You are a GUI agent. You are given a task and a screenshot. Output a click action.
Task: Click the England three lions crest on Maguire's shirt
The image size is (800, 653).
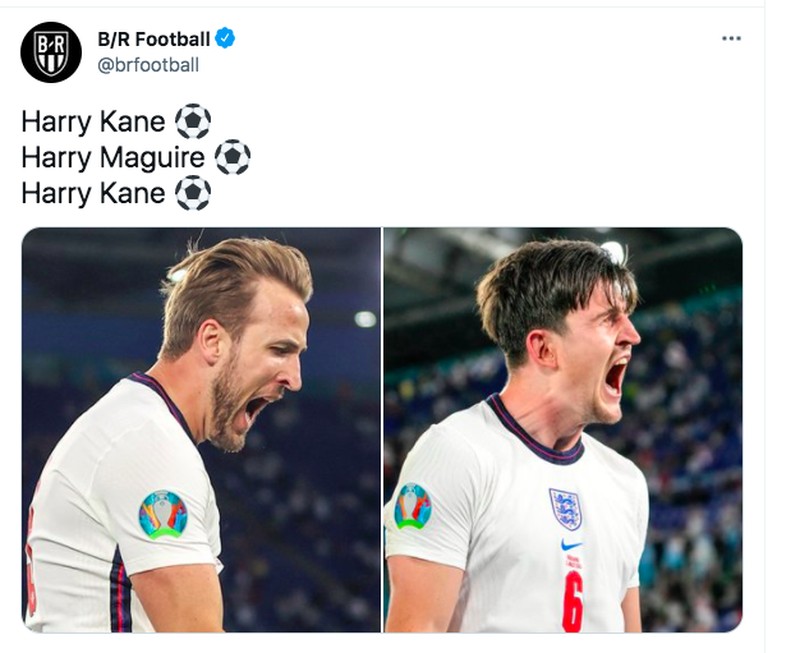[x=567, y=506]
